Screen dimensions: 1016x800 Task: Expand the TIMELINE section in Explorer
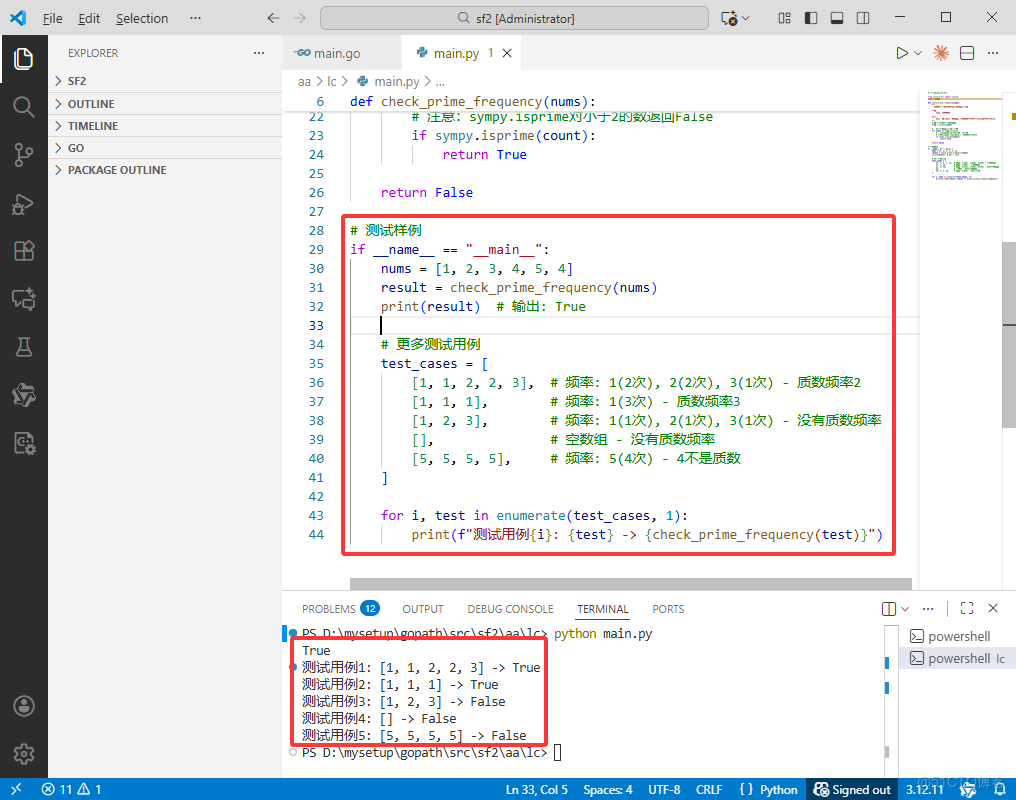coord(92,126)
